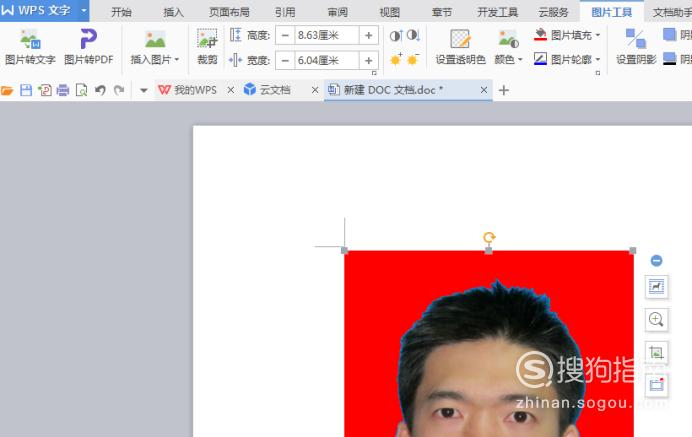Click the height field 8.63厘米
692x437 pixels.
click(x=327, y=35)
